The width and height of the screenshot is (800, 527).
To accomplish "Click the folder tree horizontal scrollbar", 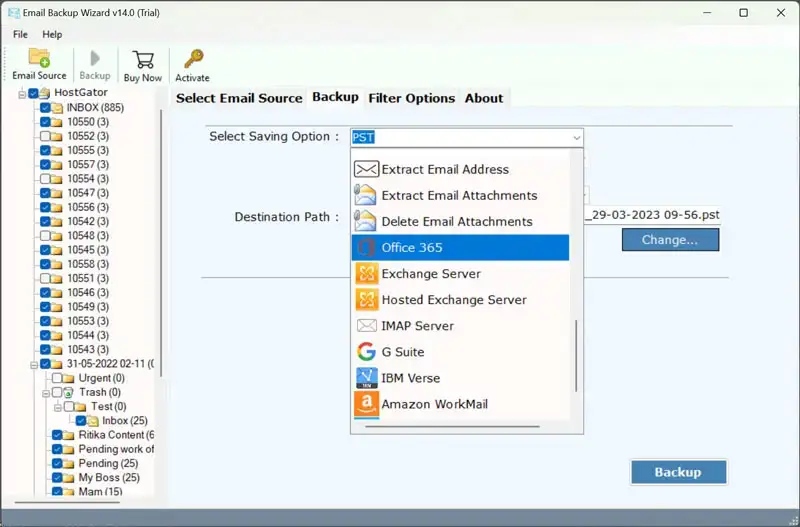I will pos(66,503).
